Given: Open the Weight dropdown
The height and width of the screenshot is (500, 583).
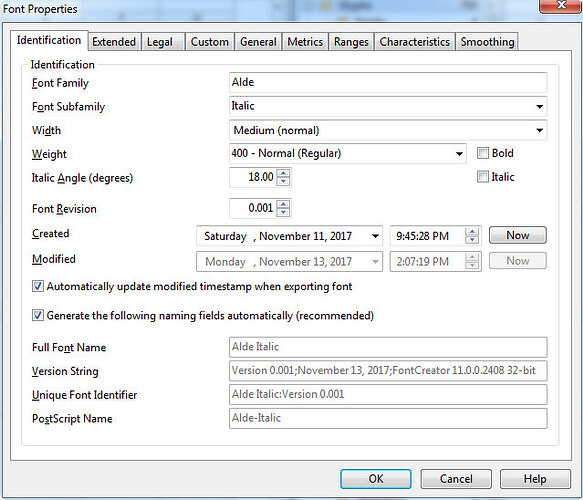Looking at the screenshot, I should coord(459,154).
